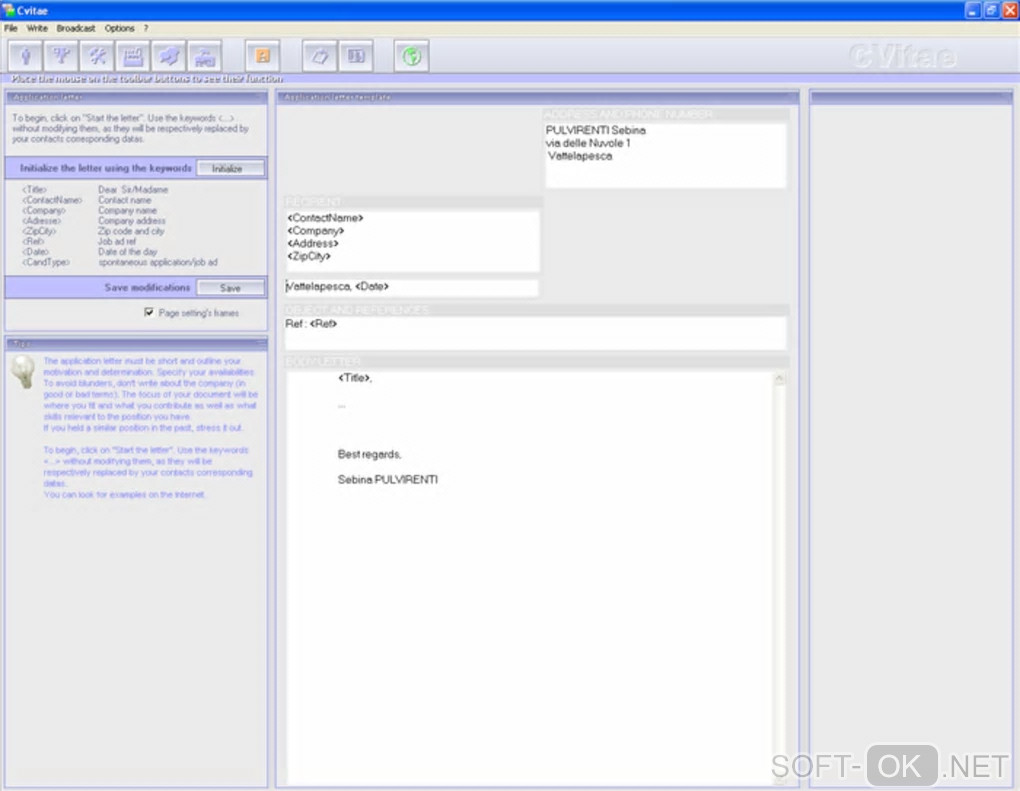Click in the recipient keywords box

(x=412, y=241)
